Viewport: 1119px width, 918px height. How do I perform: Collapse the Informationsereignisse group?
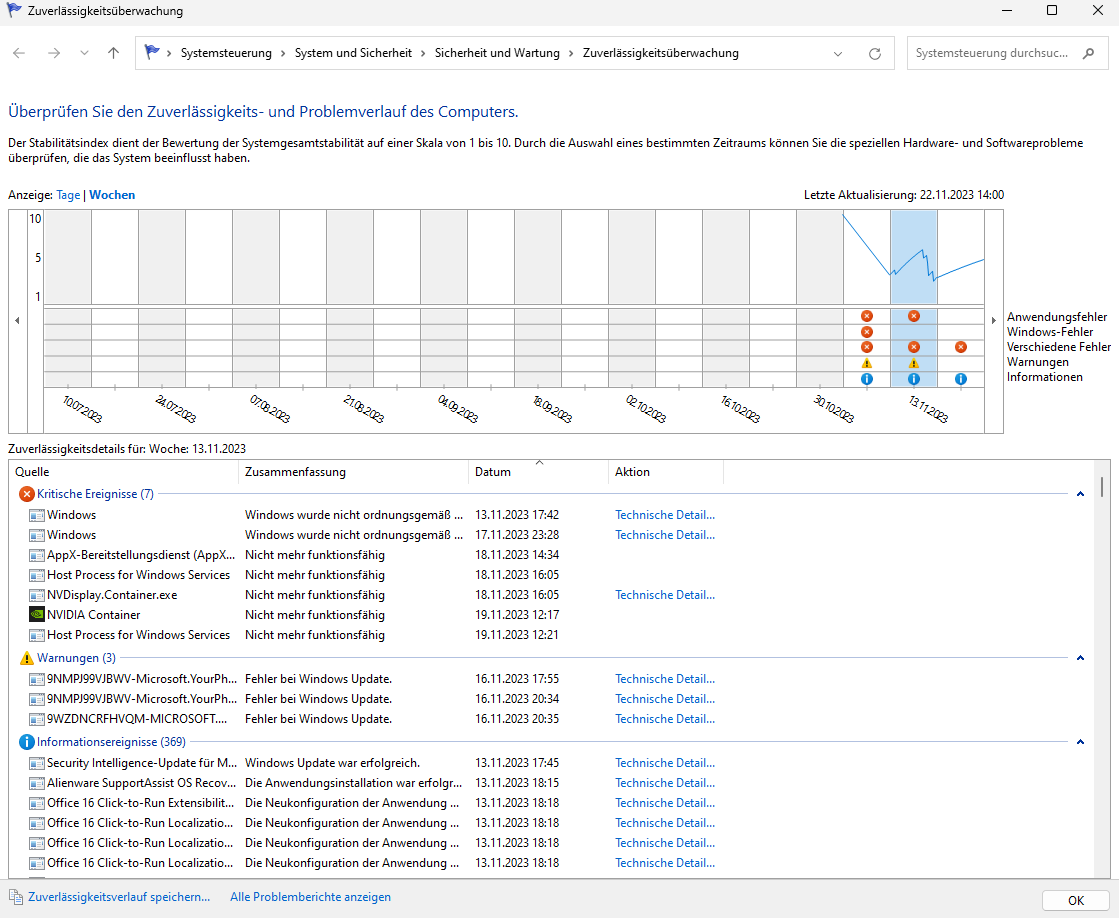coord(1080,742)
